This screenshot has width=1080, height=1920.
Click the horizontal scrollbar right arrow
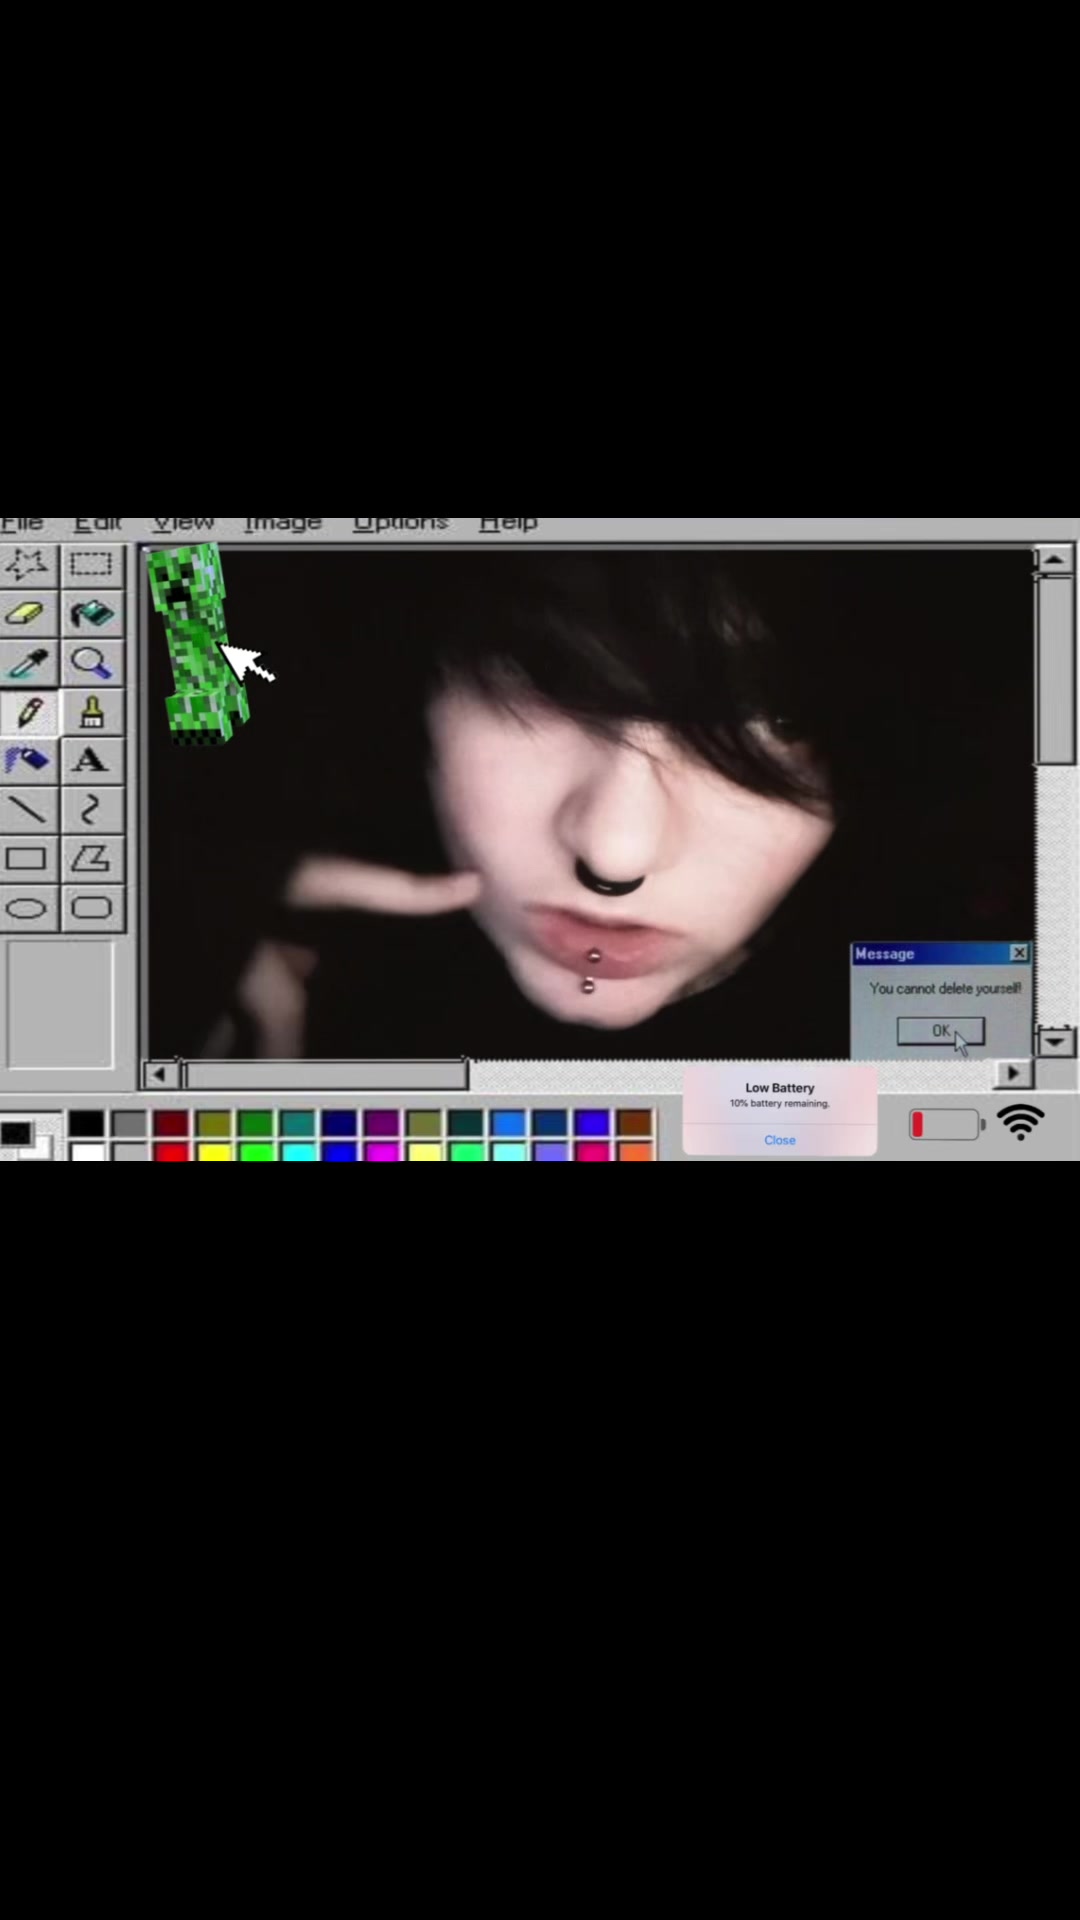click(x=1013, y=1073)
